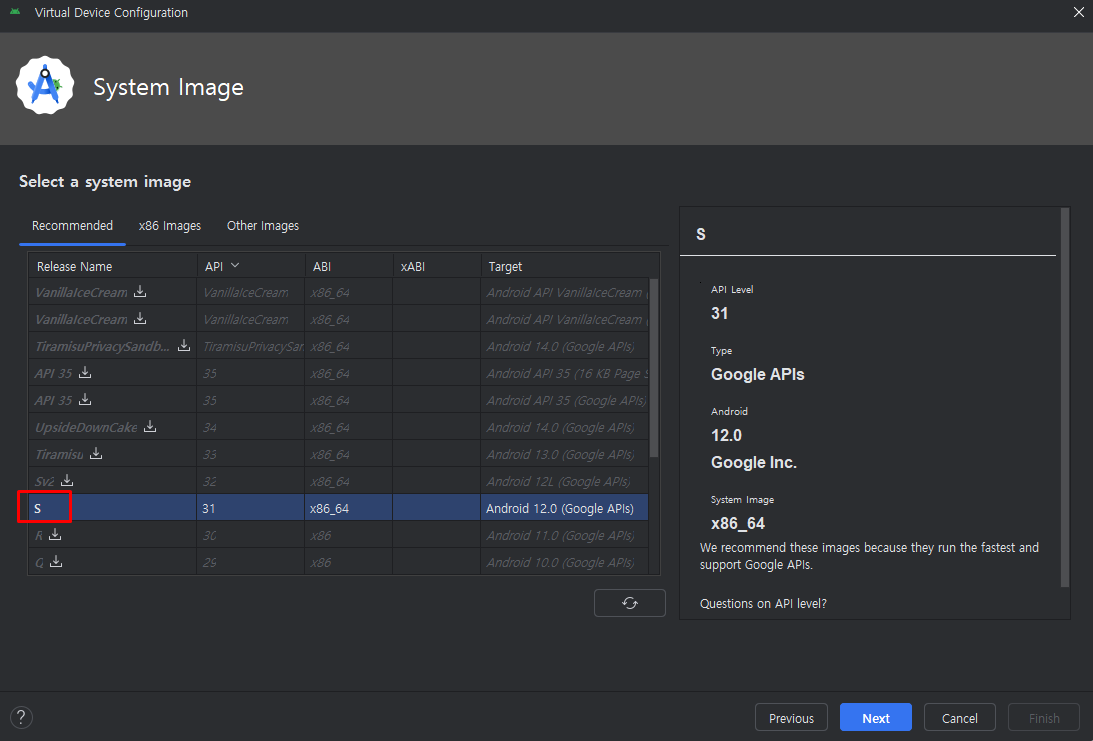Click the ABI column header

(x=349, y=266)
